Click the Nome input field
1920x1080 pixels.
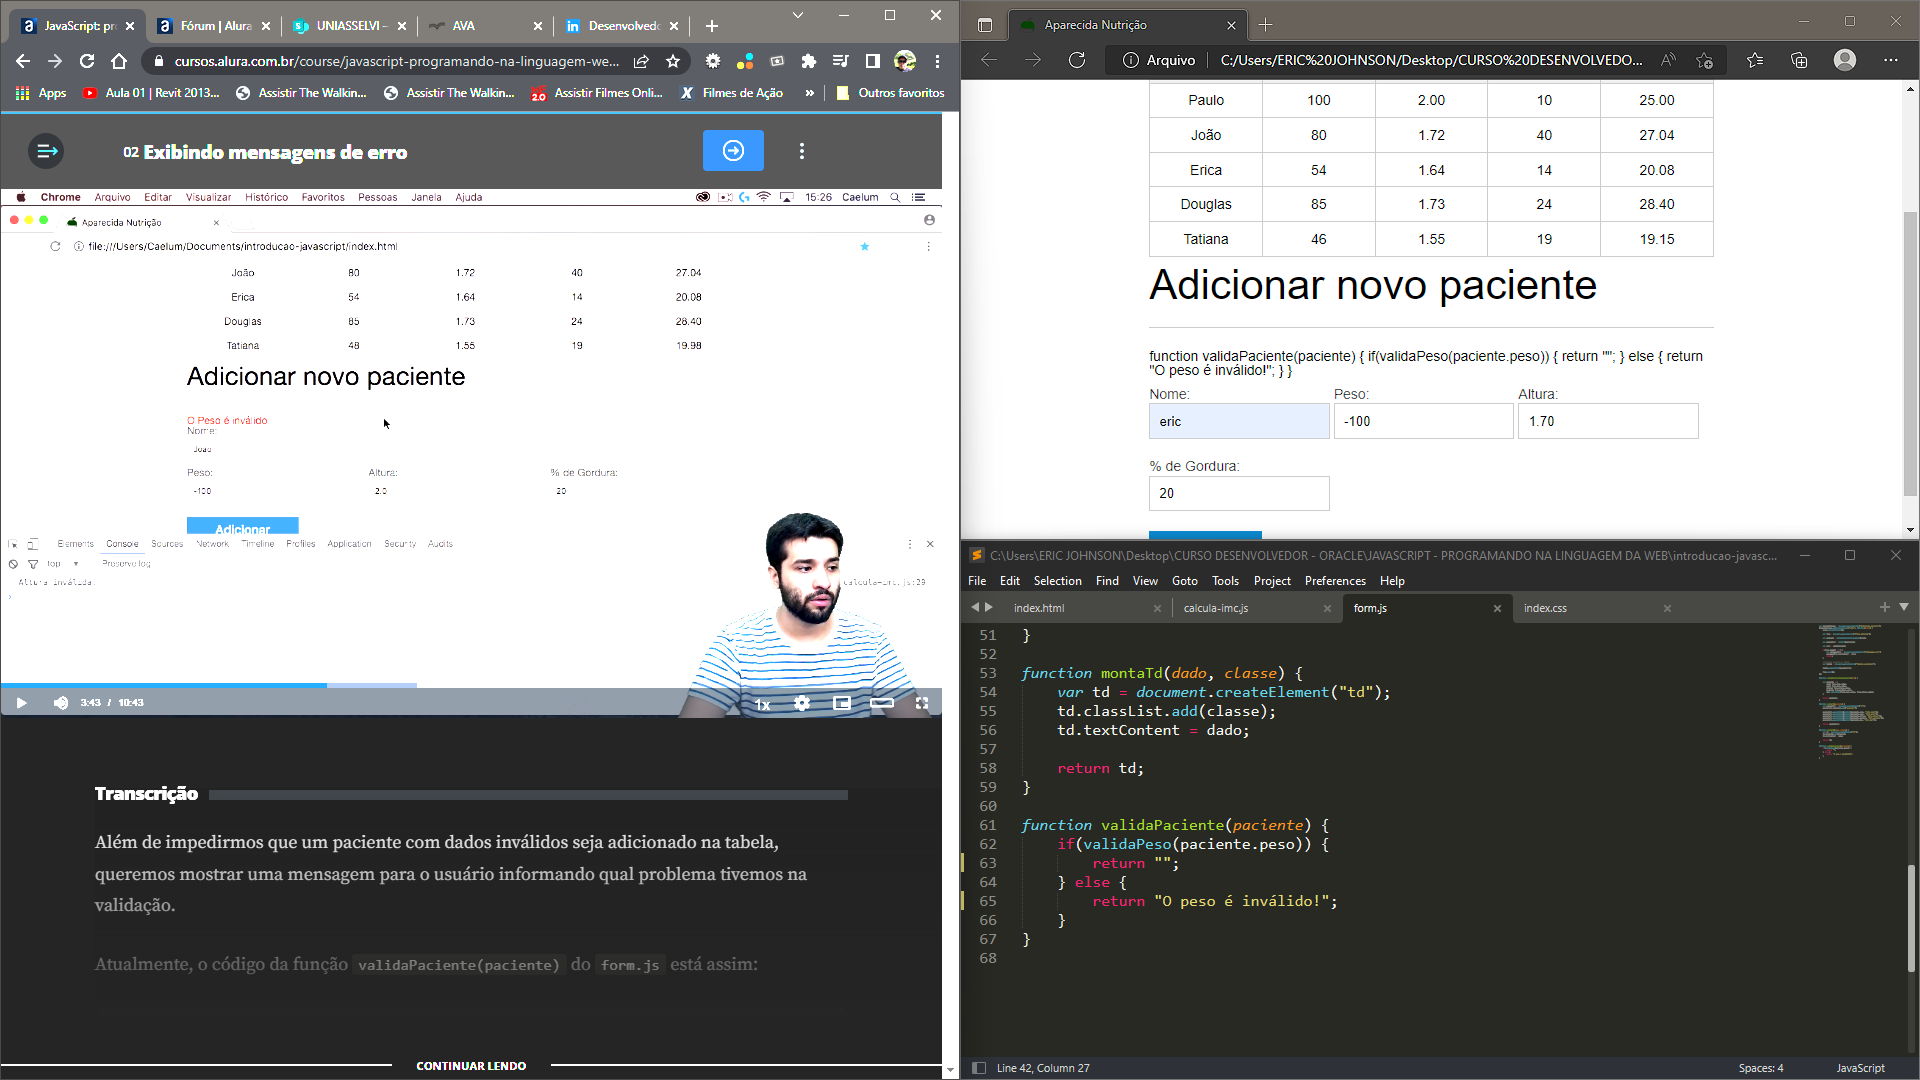(x=1239, y=421)
